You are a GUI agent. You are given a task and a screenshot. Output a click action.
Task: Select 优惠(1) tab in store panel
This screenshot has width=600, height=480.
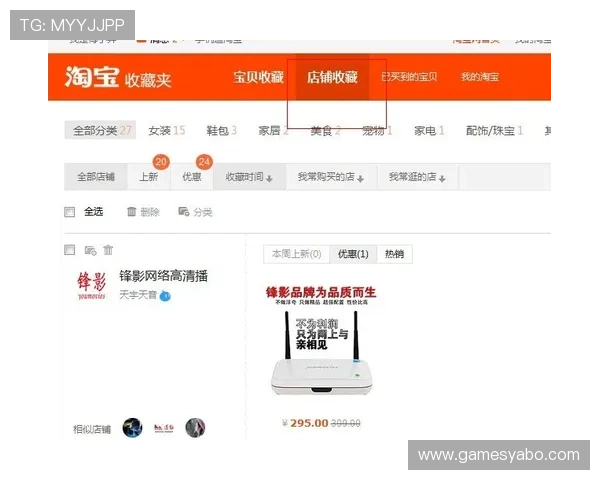tap(353, 254)
